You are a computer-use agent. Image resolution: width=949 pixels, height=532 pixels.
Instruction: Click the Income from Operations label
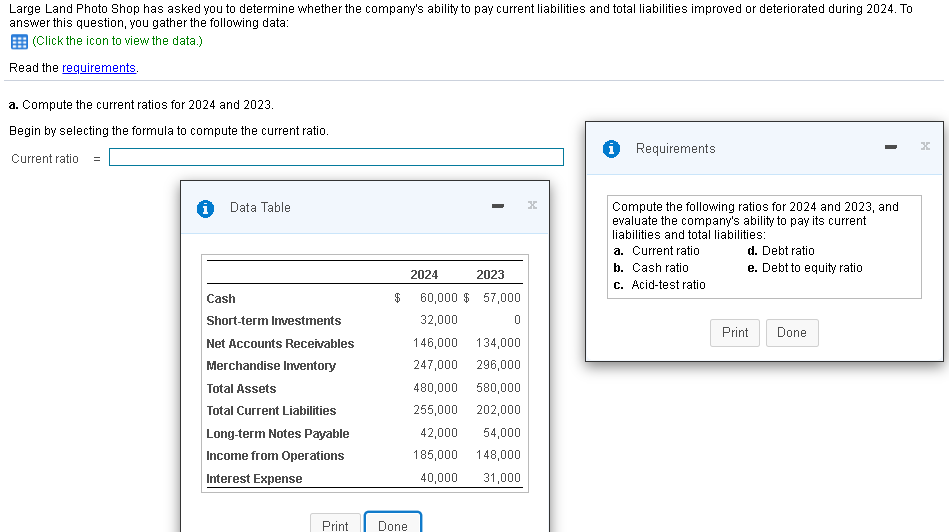click(275, 456)
